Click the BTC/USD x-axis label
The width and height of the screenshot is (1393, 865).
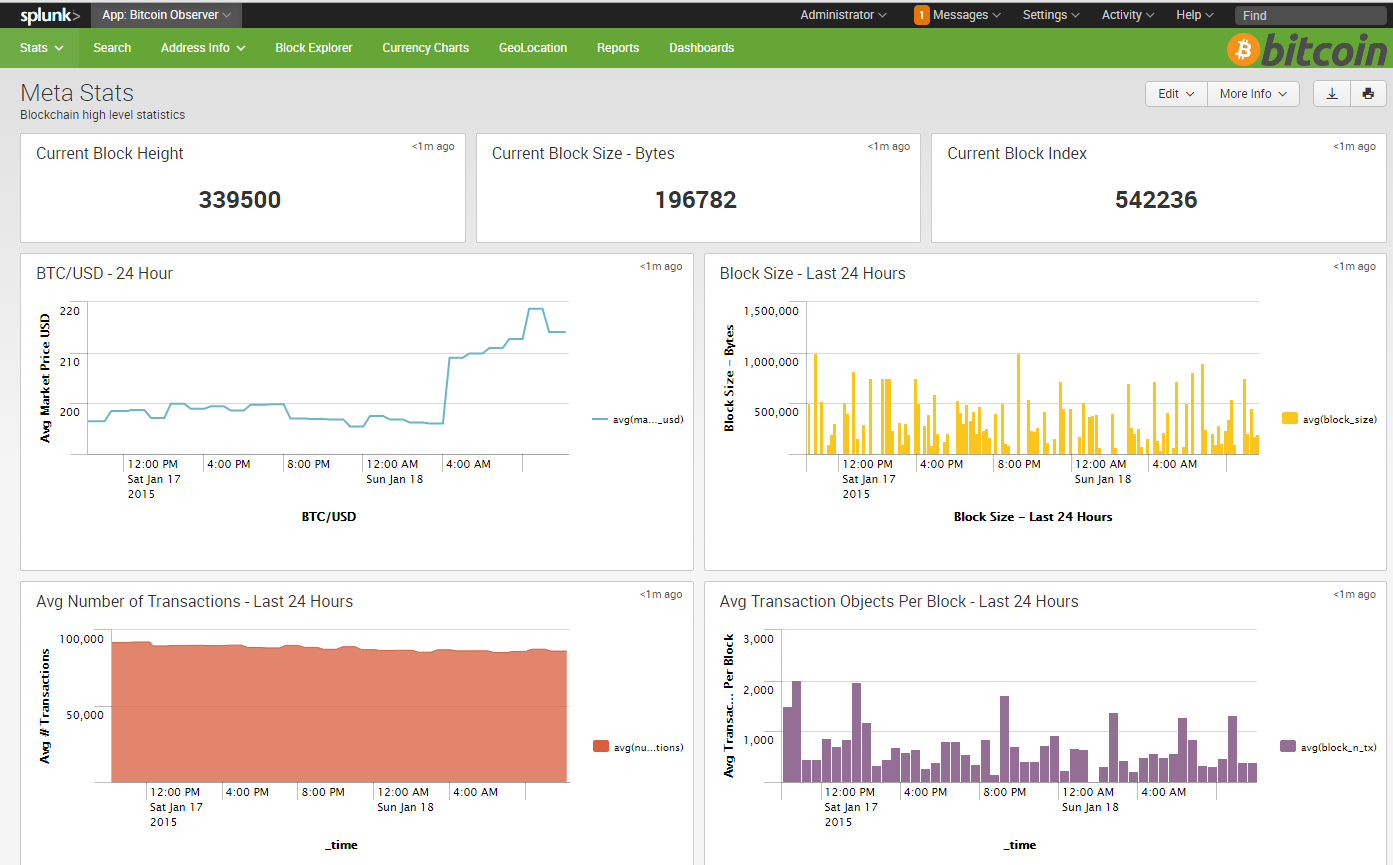click(x=329, y=517)
